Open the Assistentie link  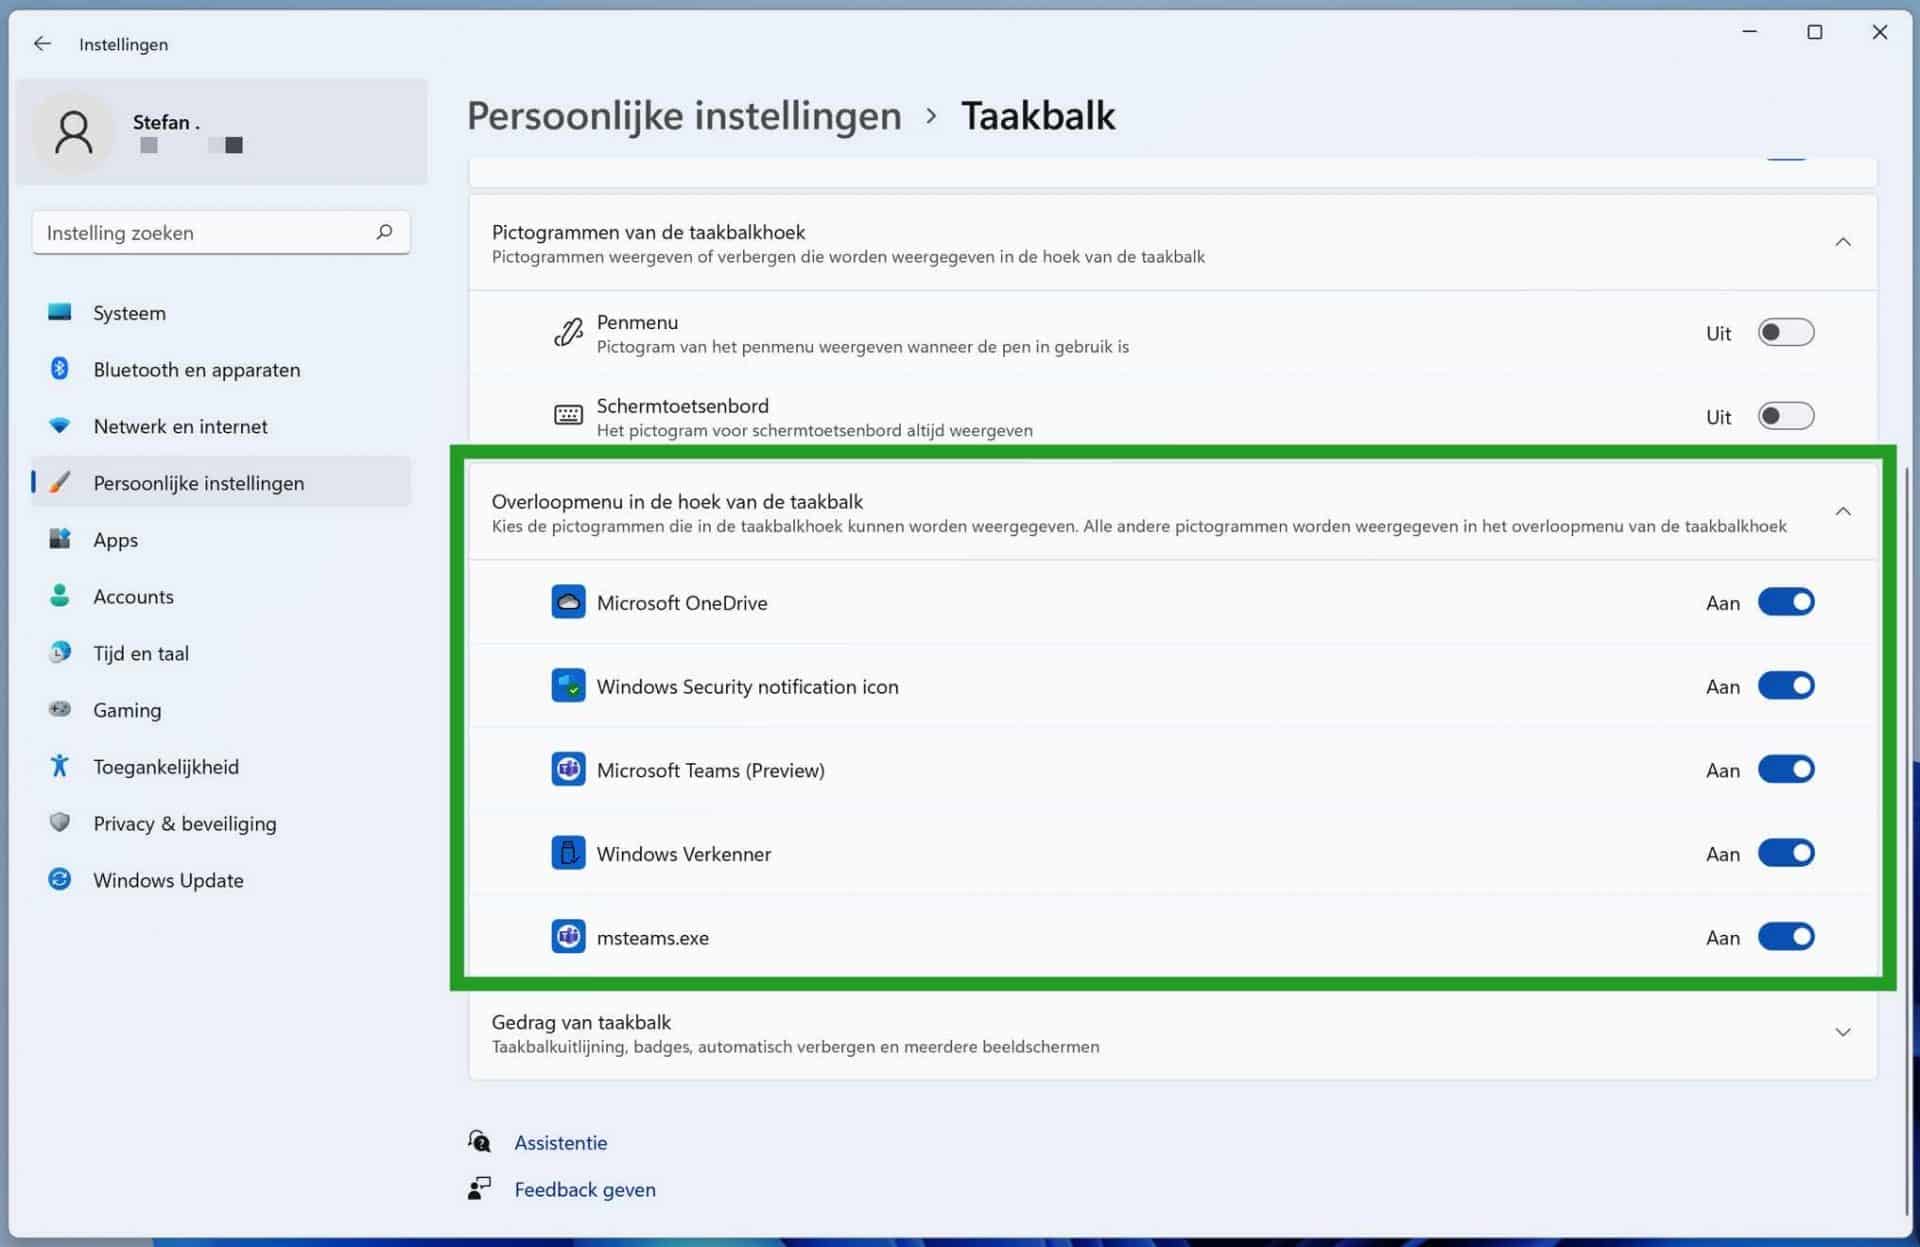[560, 1142]
